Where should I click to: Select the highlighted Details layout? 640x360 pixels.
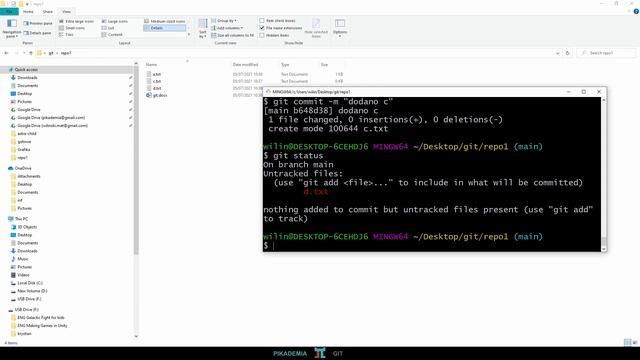point(165,28)
